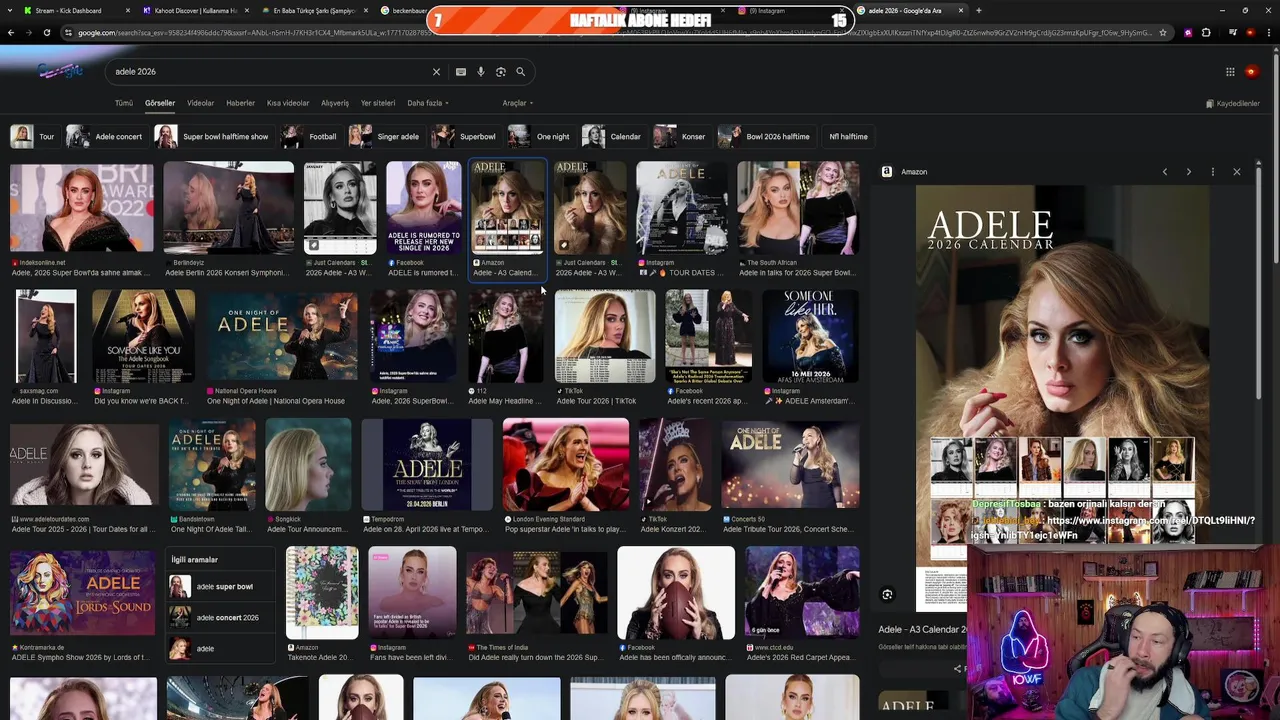Open a new browser tab with plus
Screen dimensions: 1280x720
click(979, 11)
